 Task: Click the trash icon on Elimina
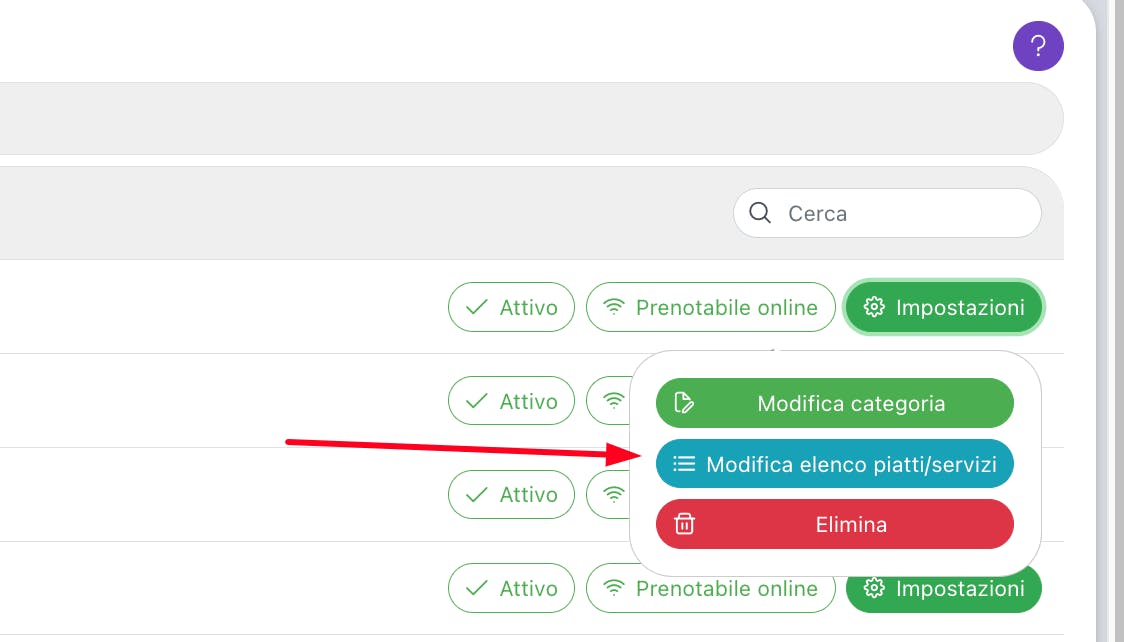coord(685,524)
